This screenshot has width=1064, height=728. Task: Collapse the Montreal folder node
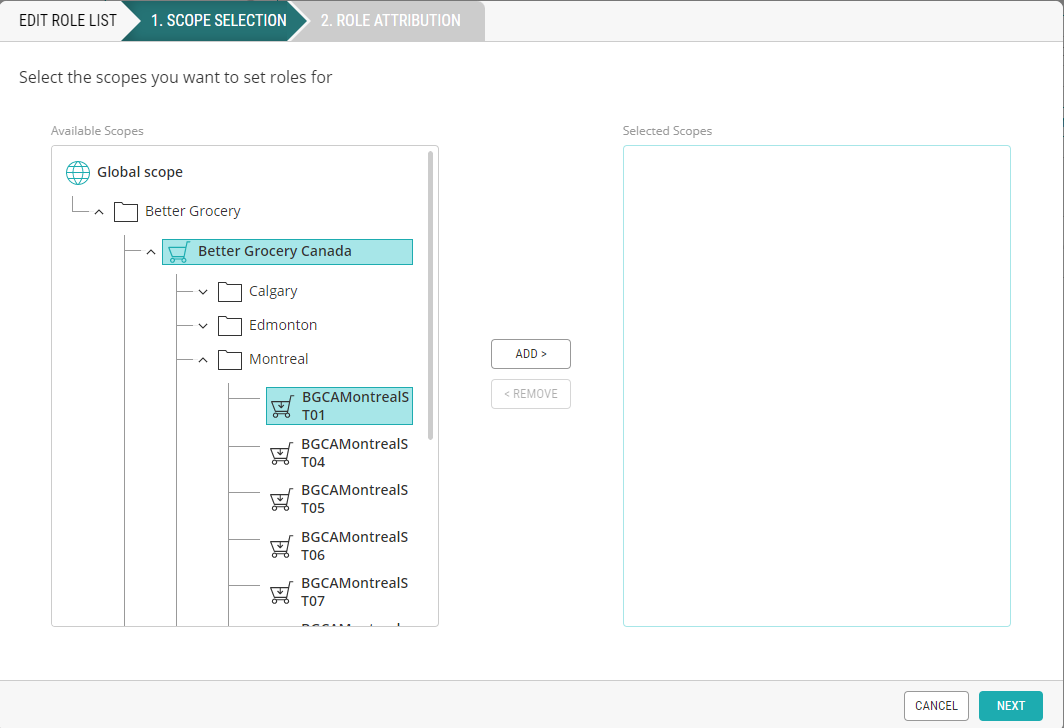click(203, 360)
